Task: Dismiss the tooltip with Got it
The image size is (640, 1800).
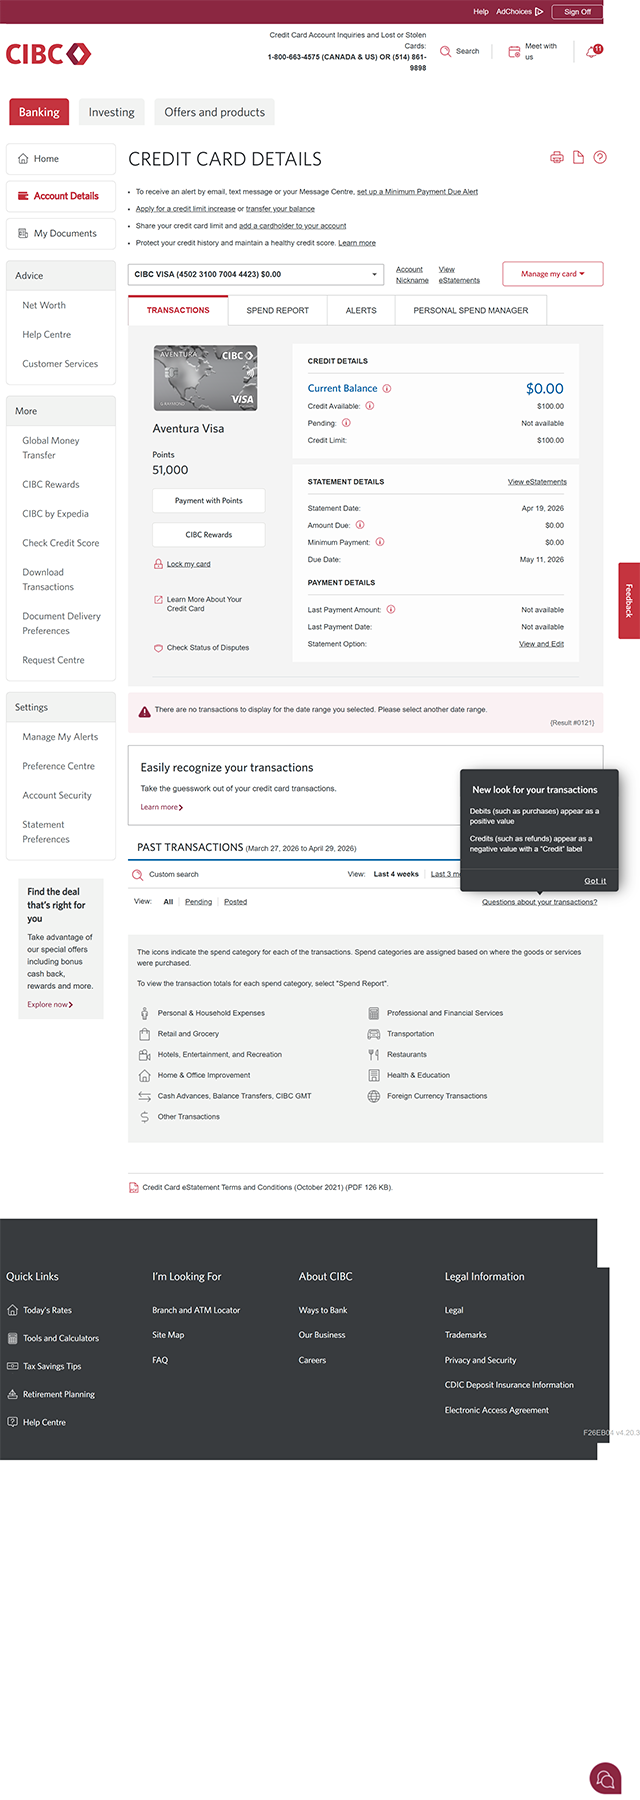Action: pos(595,881)
